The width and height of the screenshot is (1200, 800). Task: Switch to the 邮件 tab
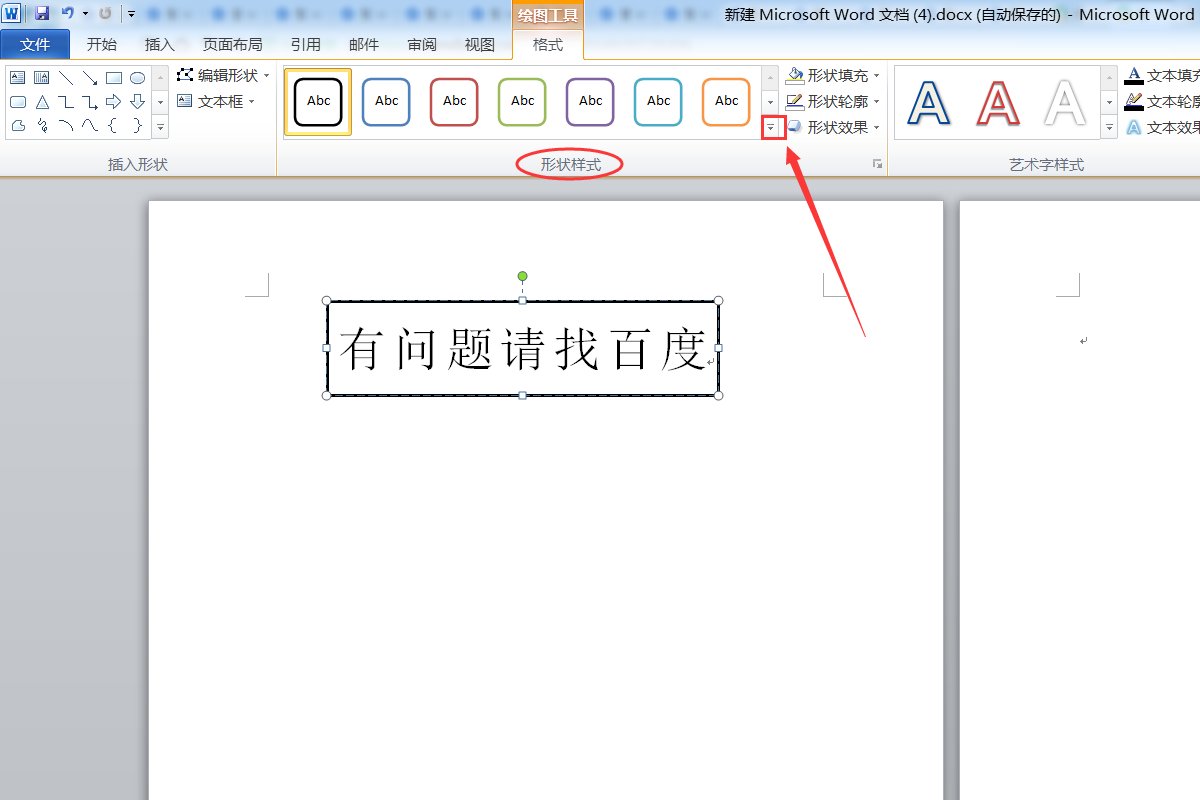[x=363, y=44]
